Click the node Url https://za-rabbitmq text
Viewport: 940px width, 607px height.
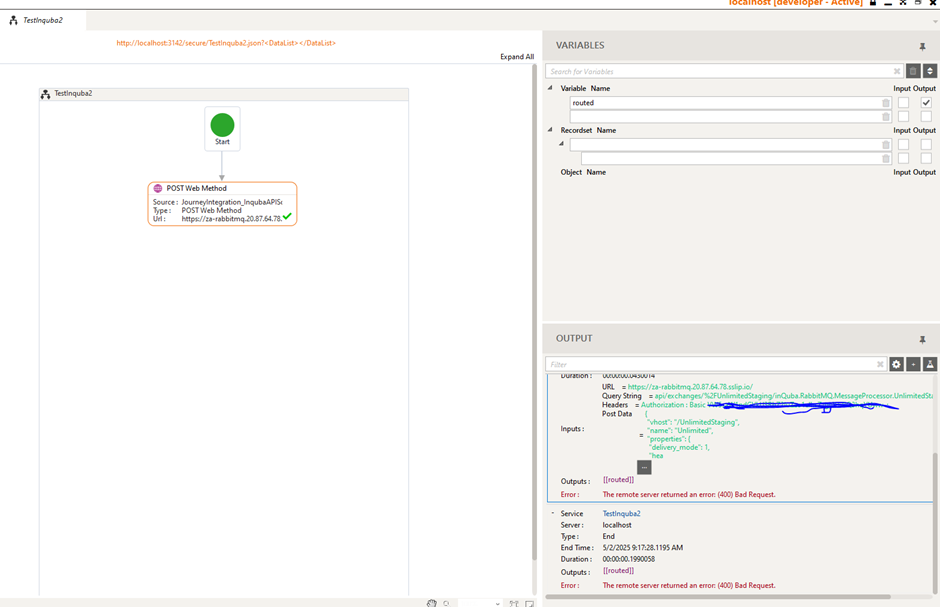[231, 219]
